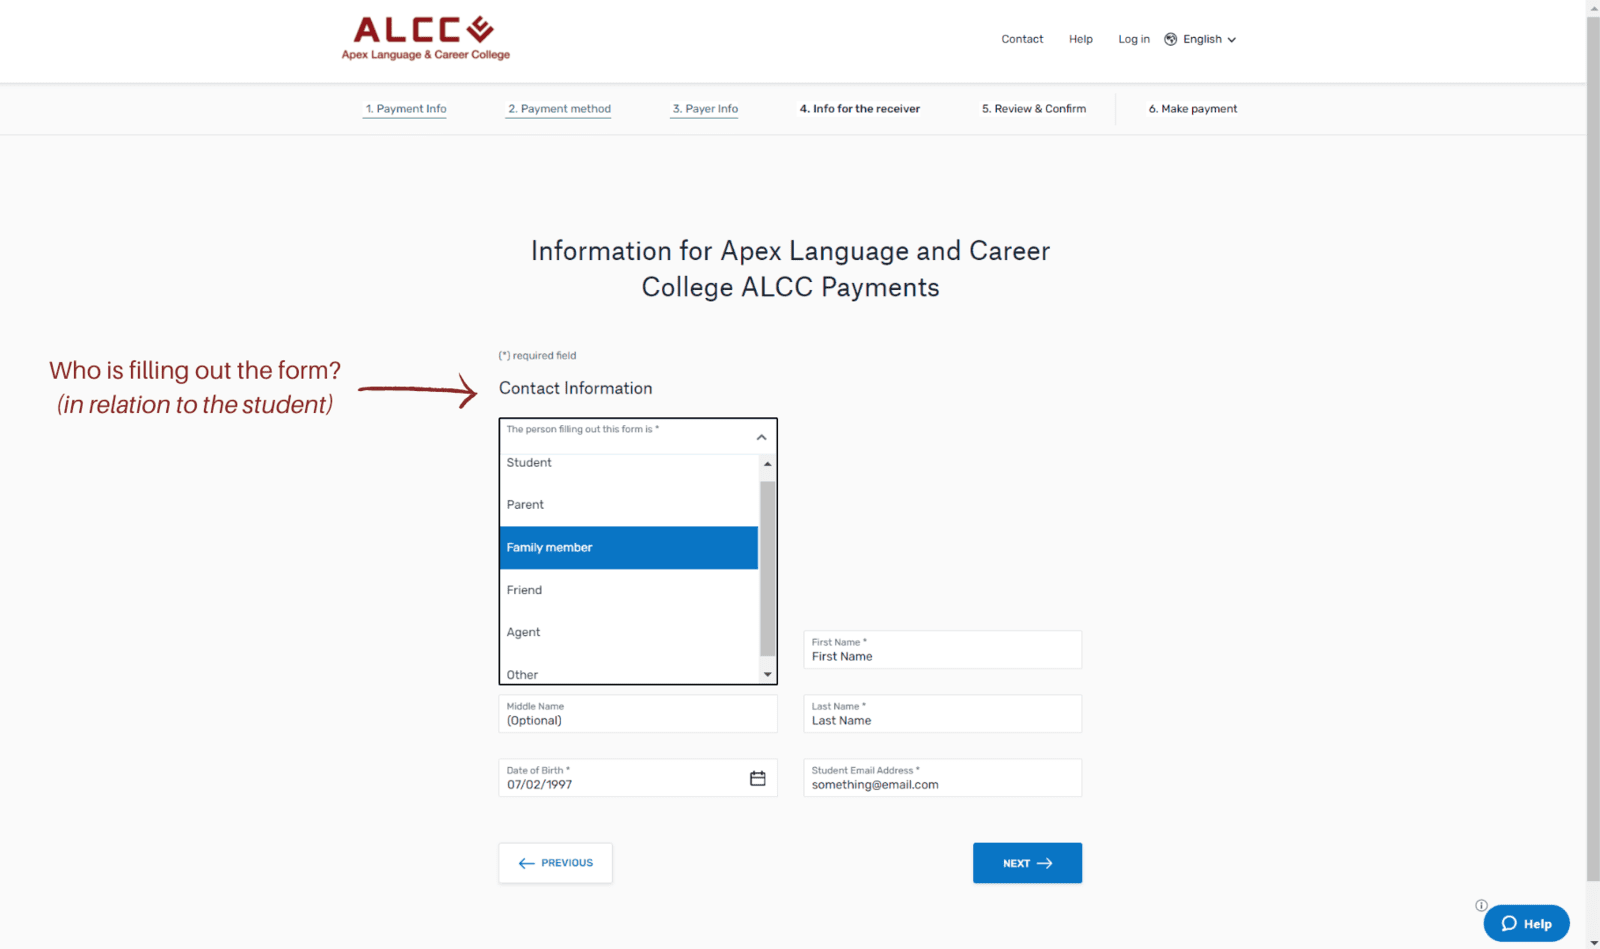The image size is (1600, 949).
Task: Collapse the person filling form dropdown chevron
Action: (761, 437)
